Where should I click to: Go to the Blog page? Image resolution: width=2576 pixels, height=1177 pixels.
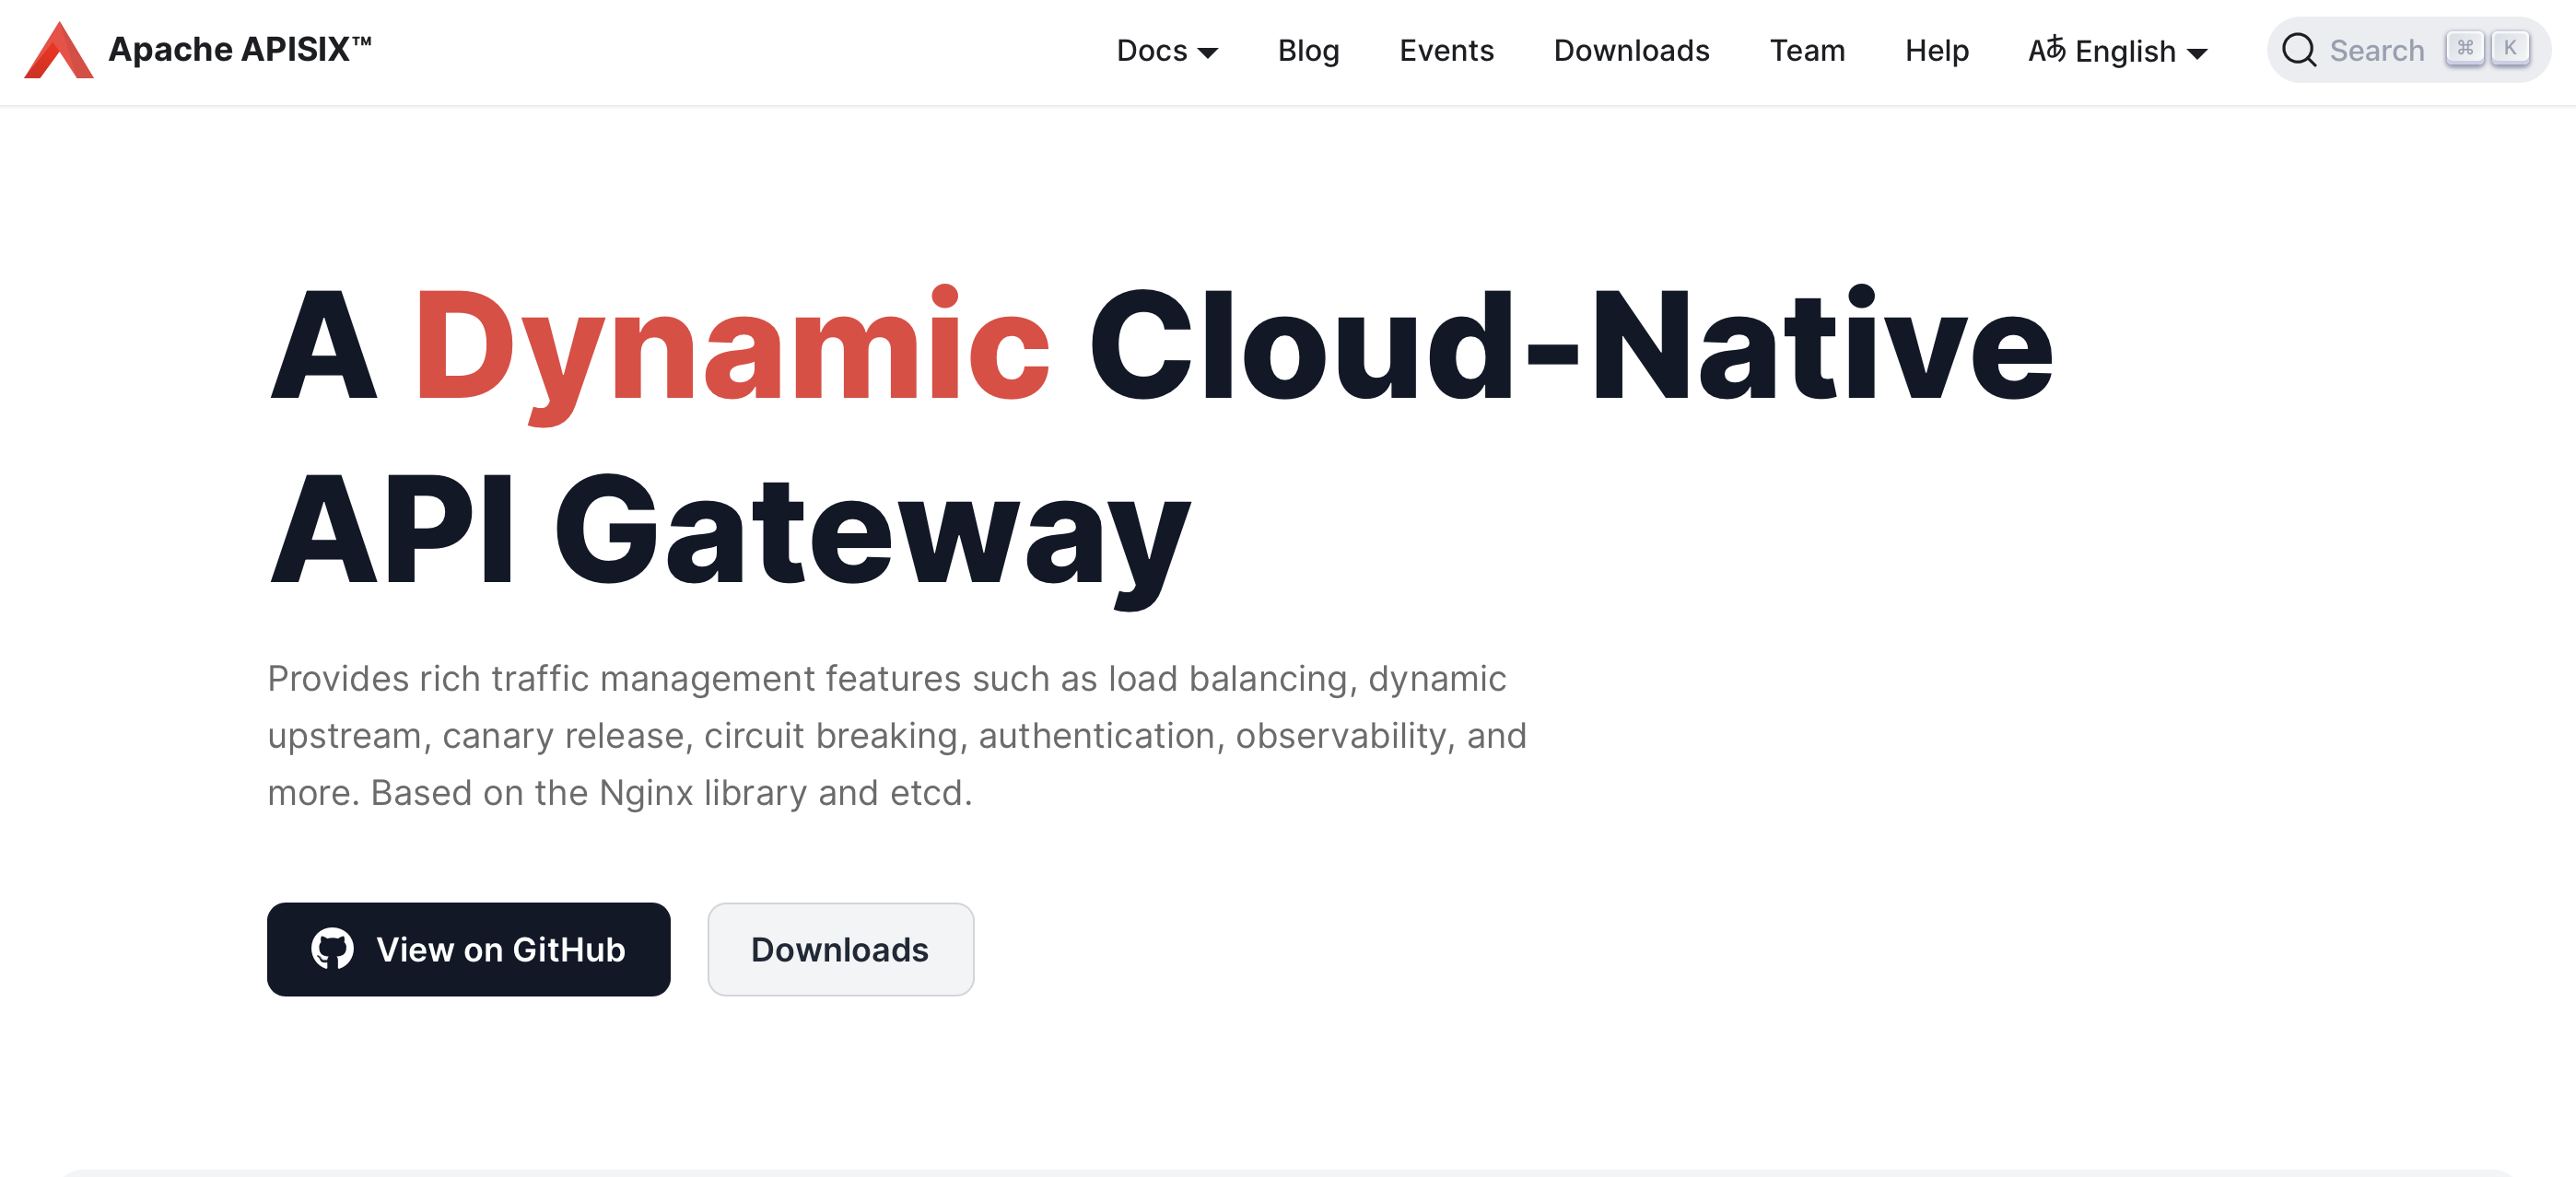pos(1307,50)
